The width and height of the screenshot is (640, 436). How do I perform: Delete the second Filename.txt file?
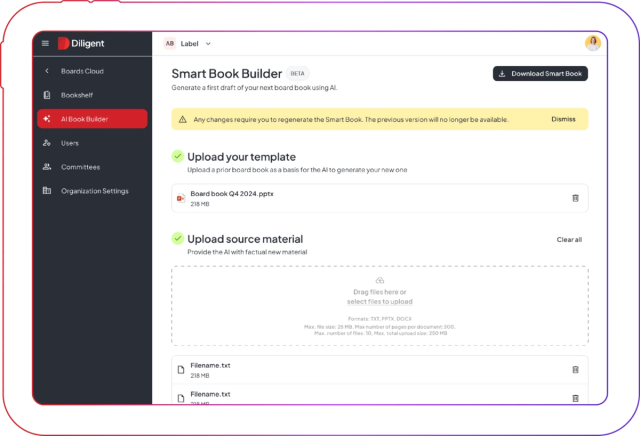point(575,398)
